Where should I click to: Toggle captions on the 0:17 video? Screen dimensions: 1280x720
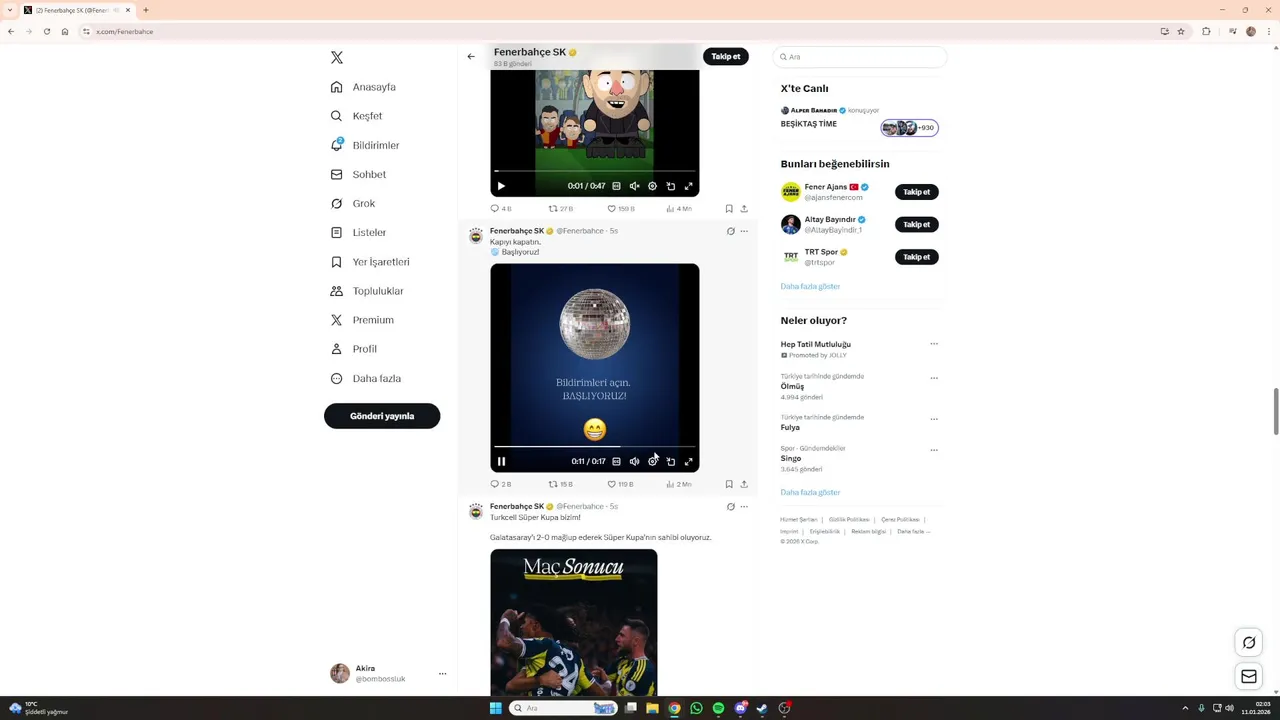(x=616, y=461)
